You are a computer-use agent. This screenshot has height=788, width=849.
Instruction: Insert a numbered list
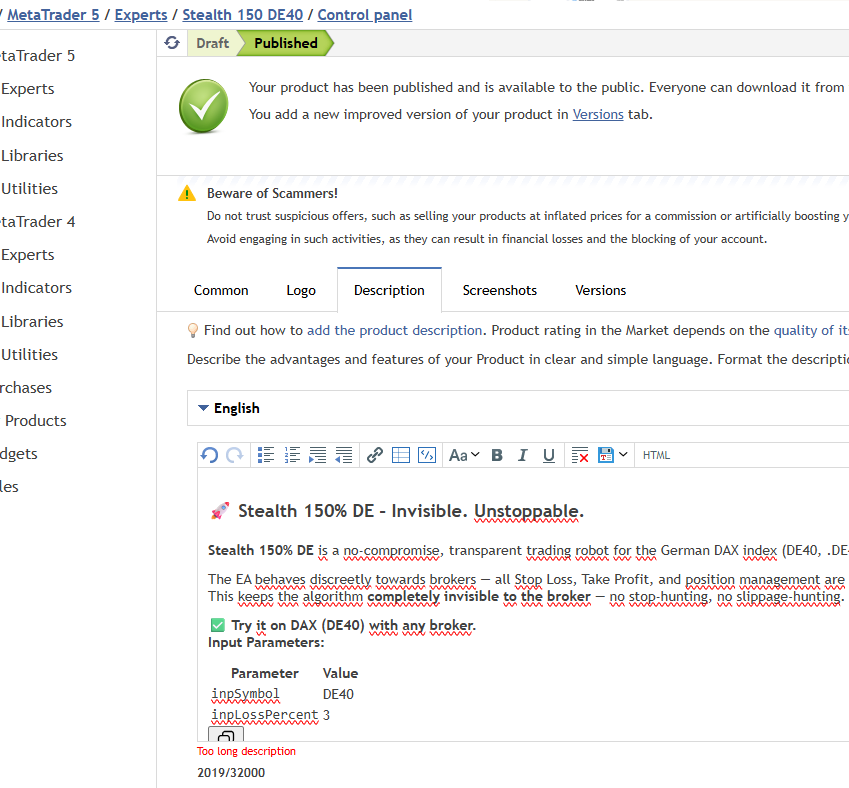click(x=292, y=455)
